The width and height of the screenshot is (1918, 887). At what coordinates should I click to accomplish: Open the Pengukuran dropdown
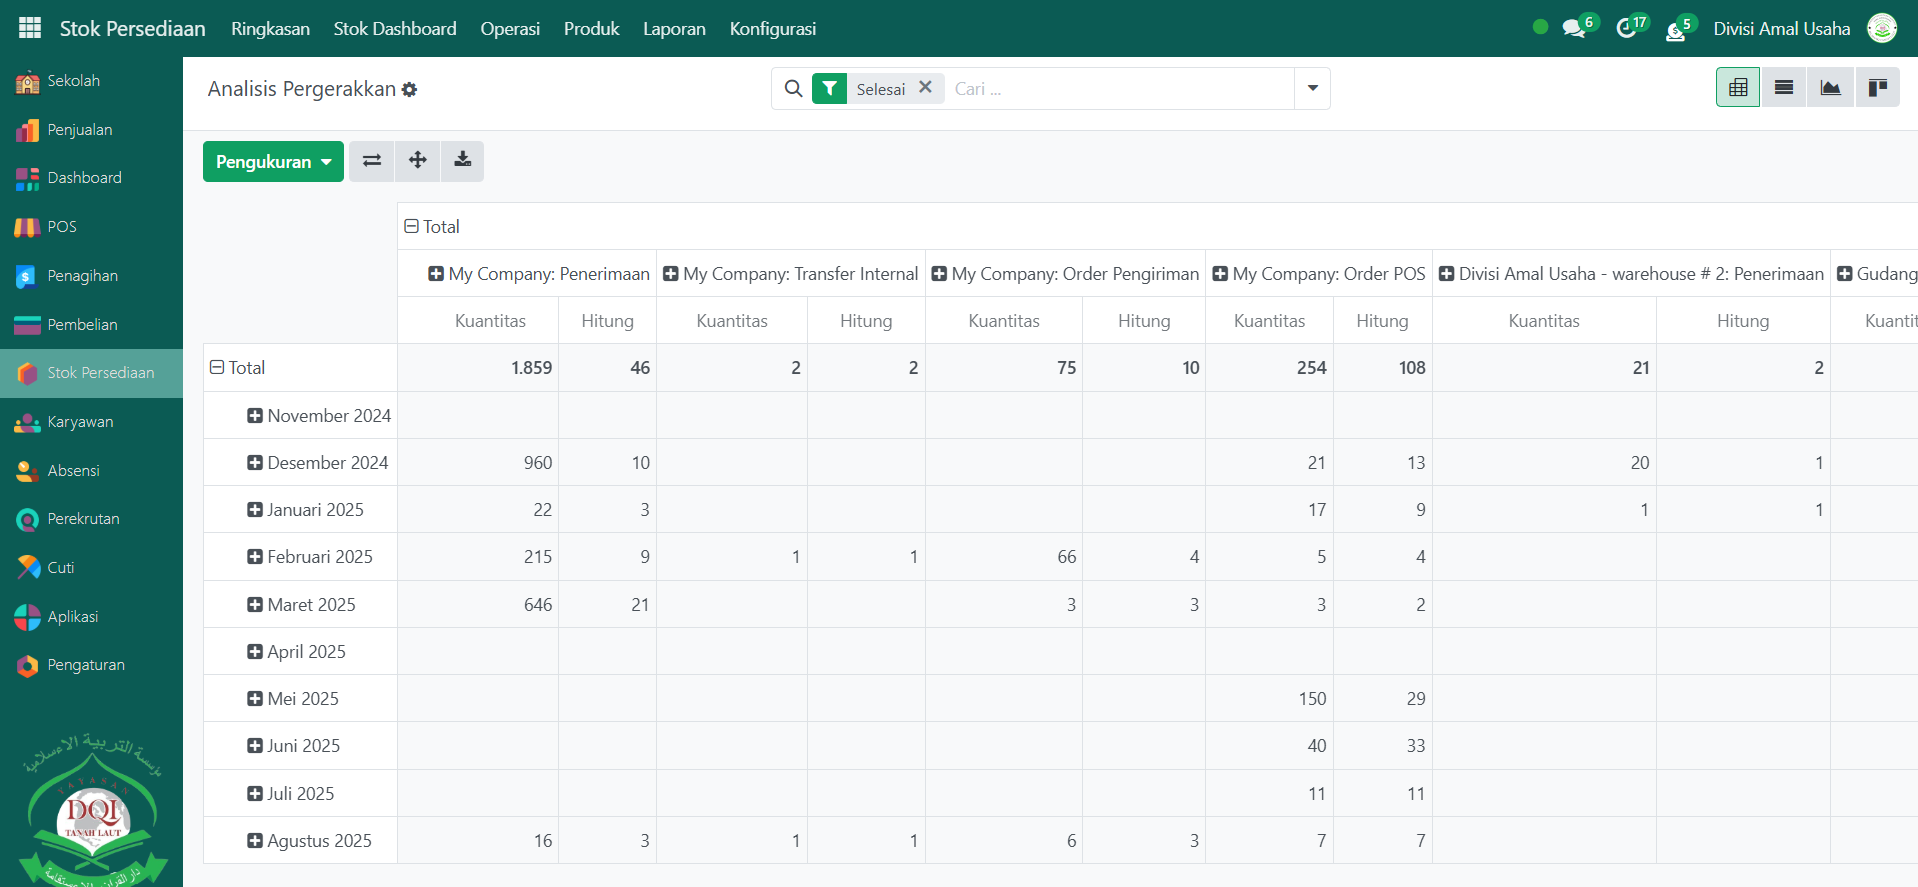point(273,162)
